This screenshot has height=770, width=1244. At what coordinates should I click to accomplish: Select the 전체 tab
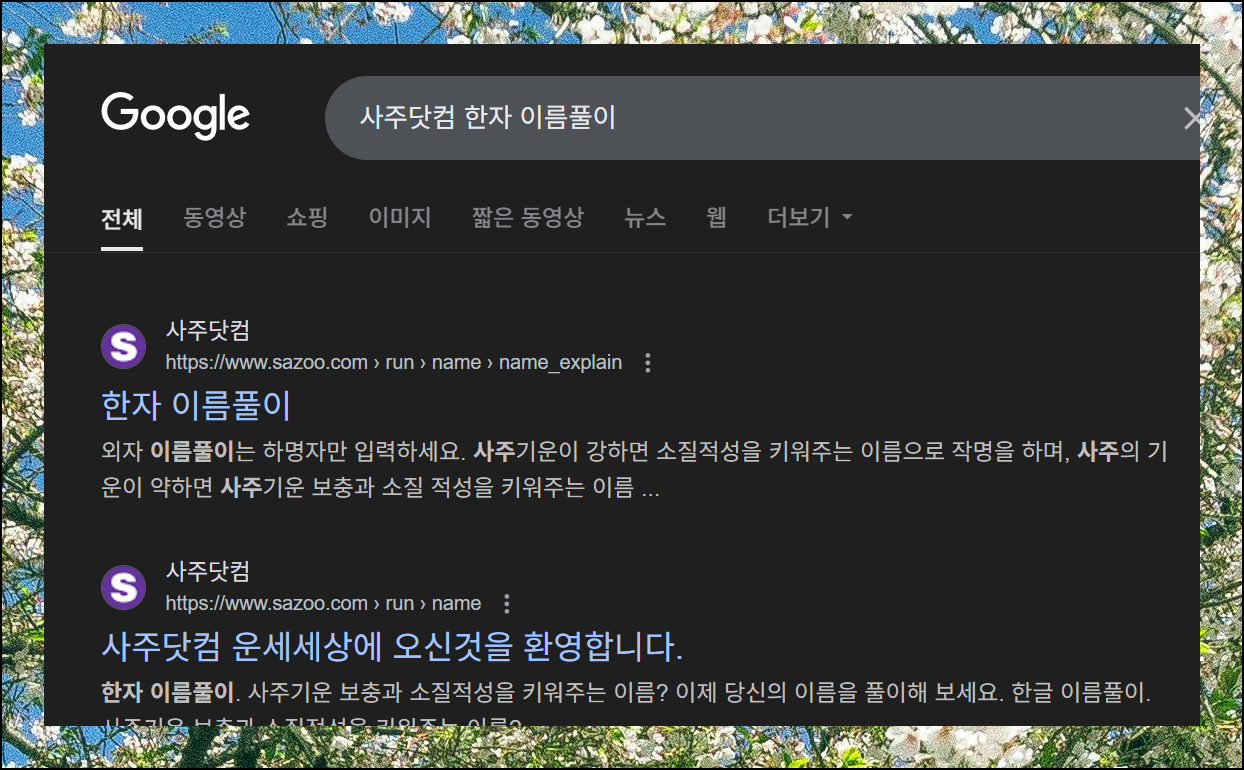[x=122, y=218]
